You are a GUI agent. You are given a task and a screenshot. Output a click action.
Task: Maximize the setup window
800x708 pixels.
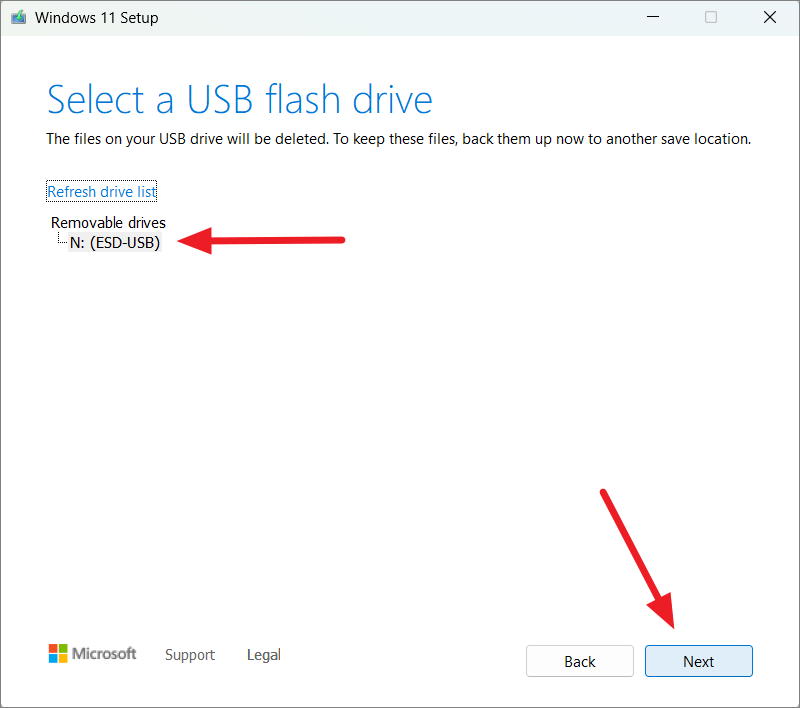coord(710,17)
